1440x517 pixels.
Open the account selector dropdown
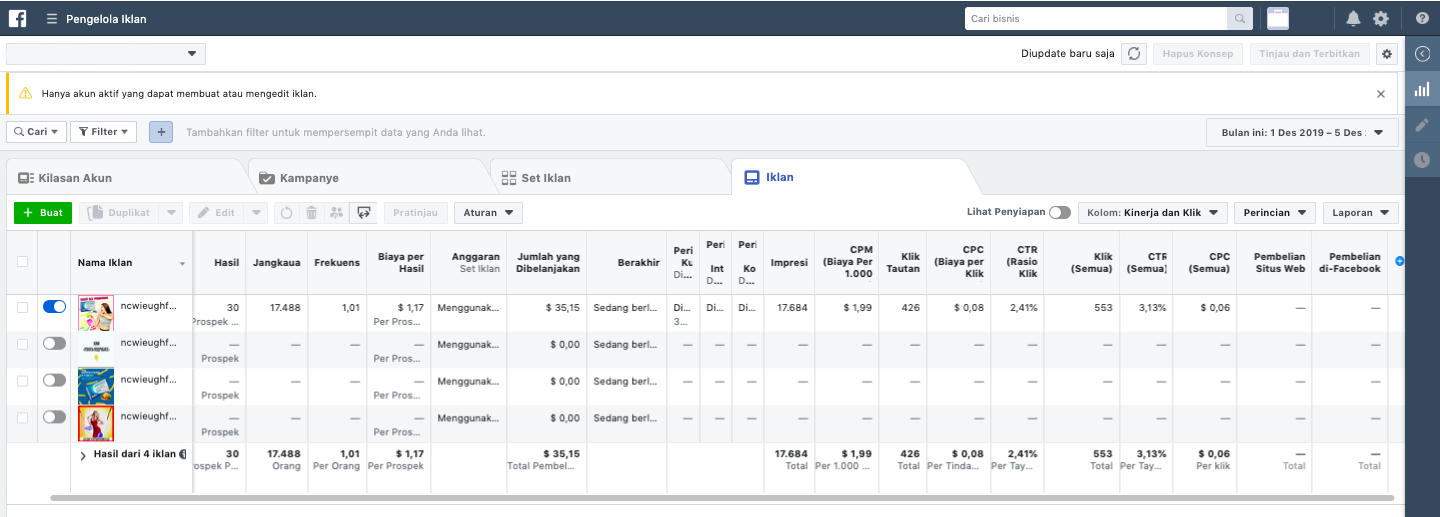click(x=106, y=54)
